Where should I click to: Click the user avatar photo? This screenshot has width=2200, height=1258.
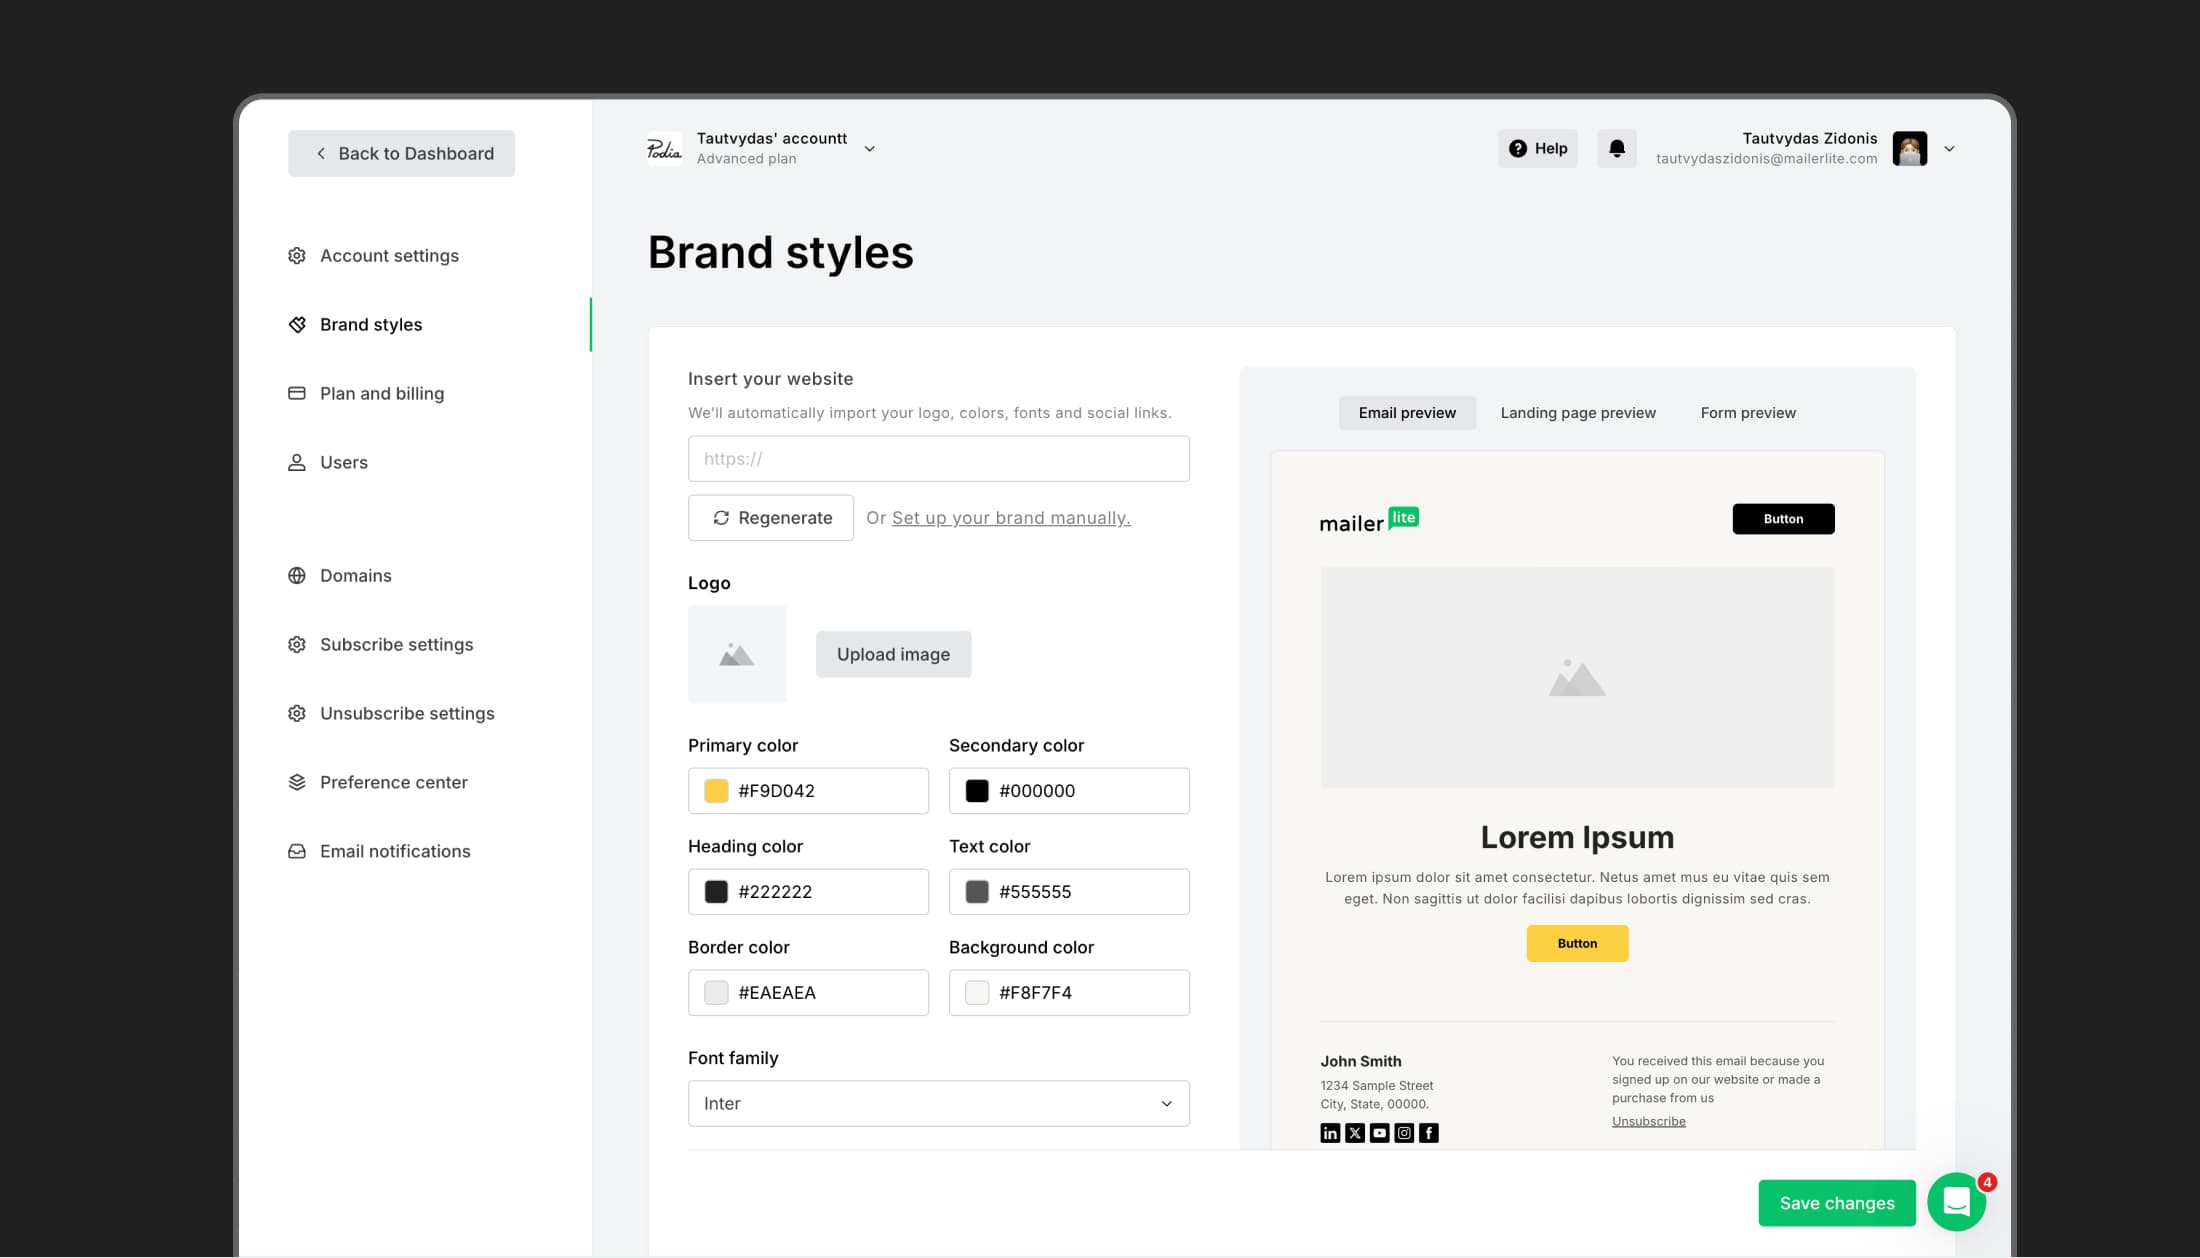pyautogui.click(x=1909, y=149)
